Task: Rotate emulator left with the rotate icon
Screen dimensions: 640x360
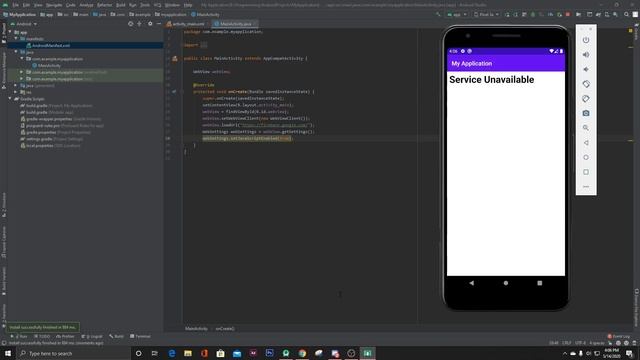Action: pos(586,84)
